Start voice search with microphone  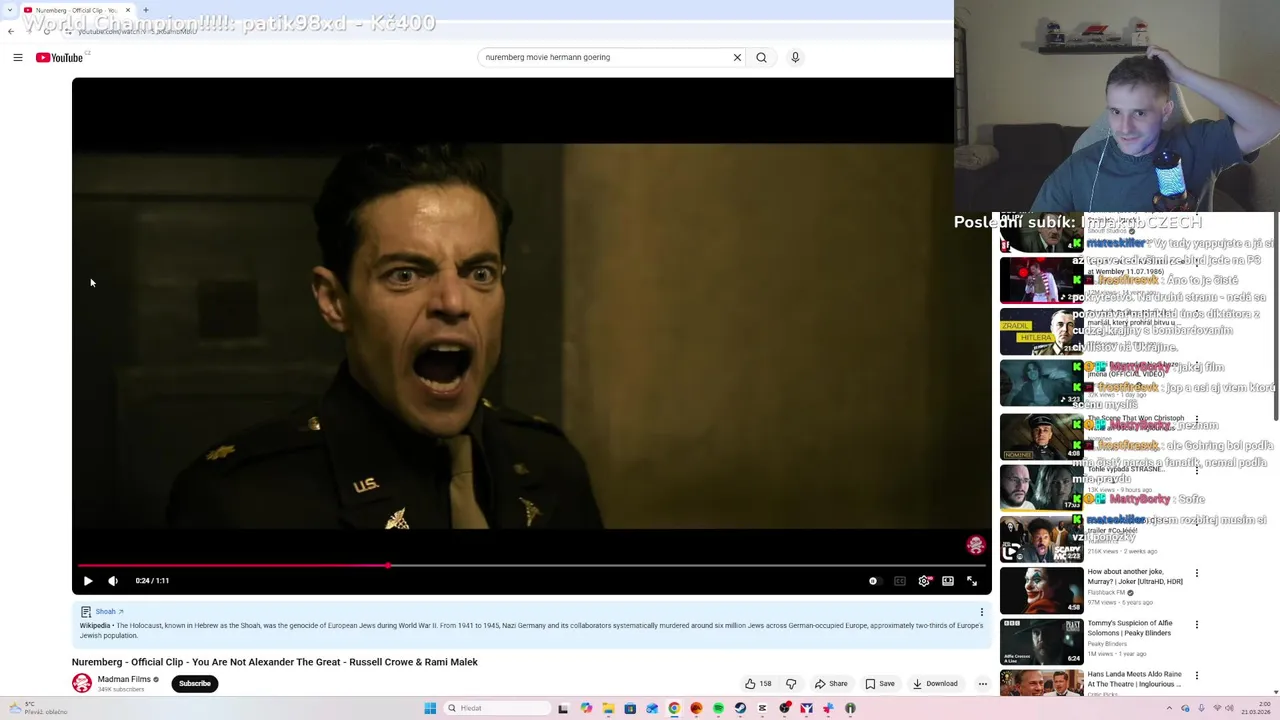coord(795,57)
